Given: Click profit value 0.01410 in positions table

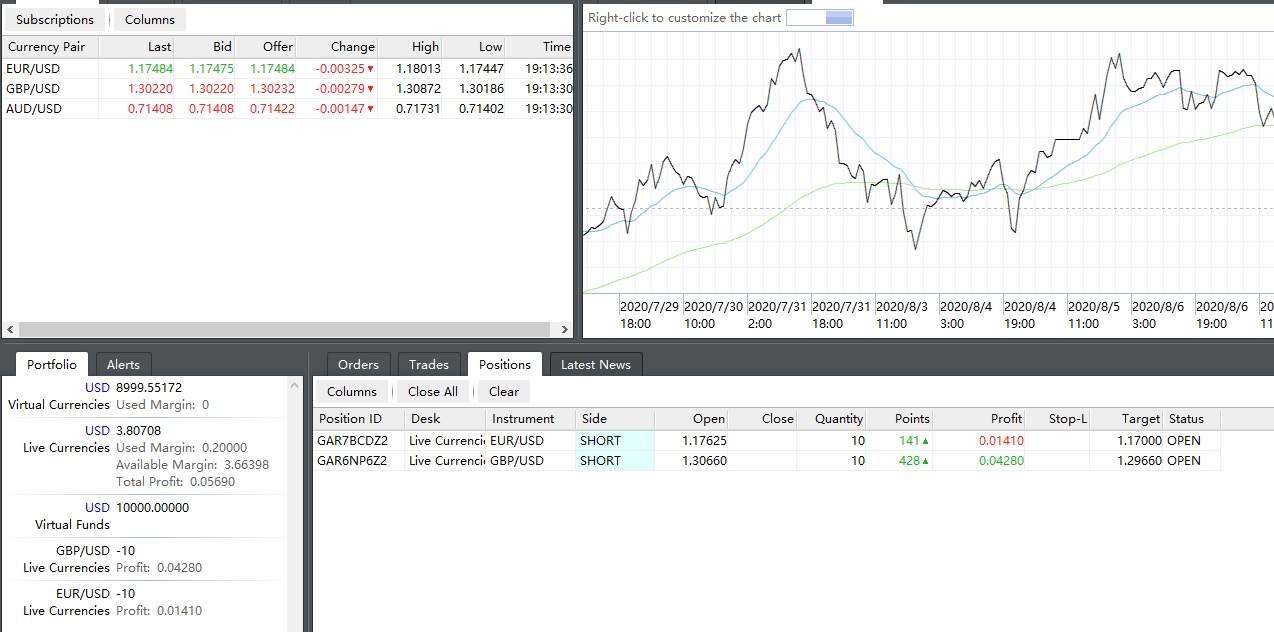Looking at the screenshot, I should pos(1000,441).
